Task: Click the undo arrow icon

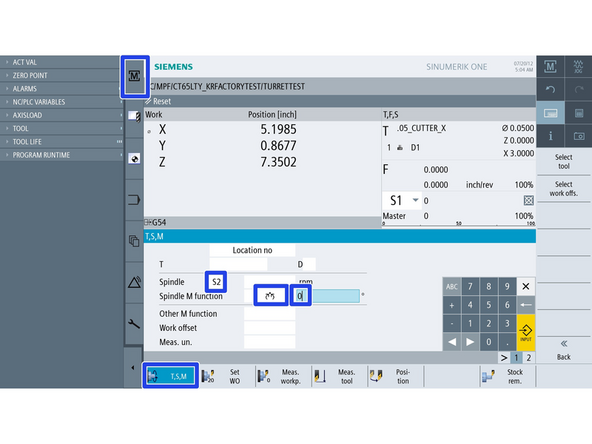Action: [550, 89]
